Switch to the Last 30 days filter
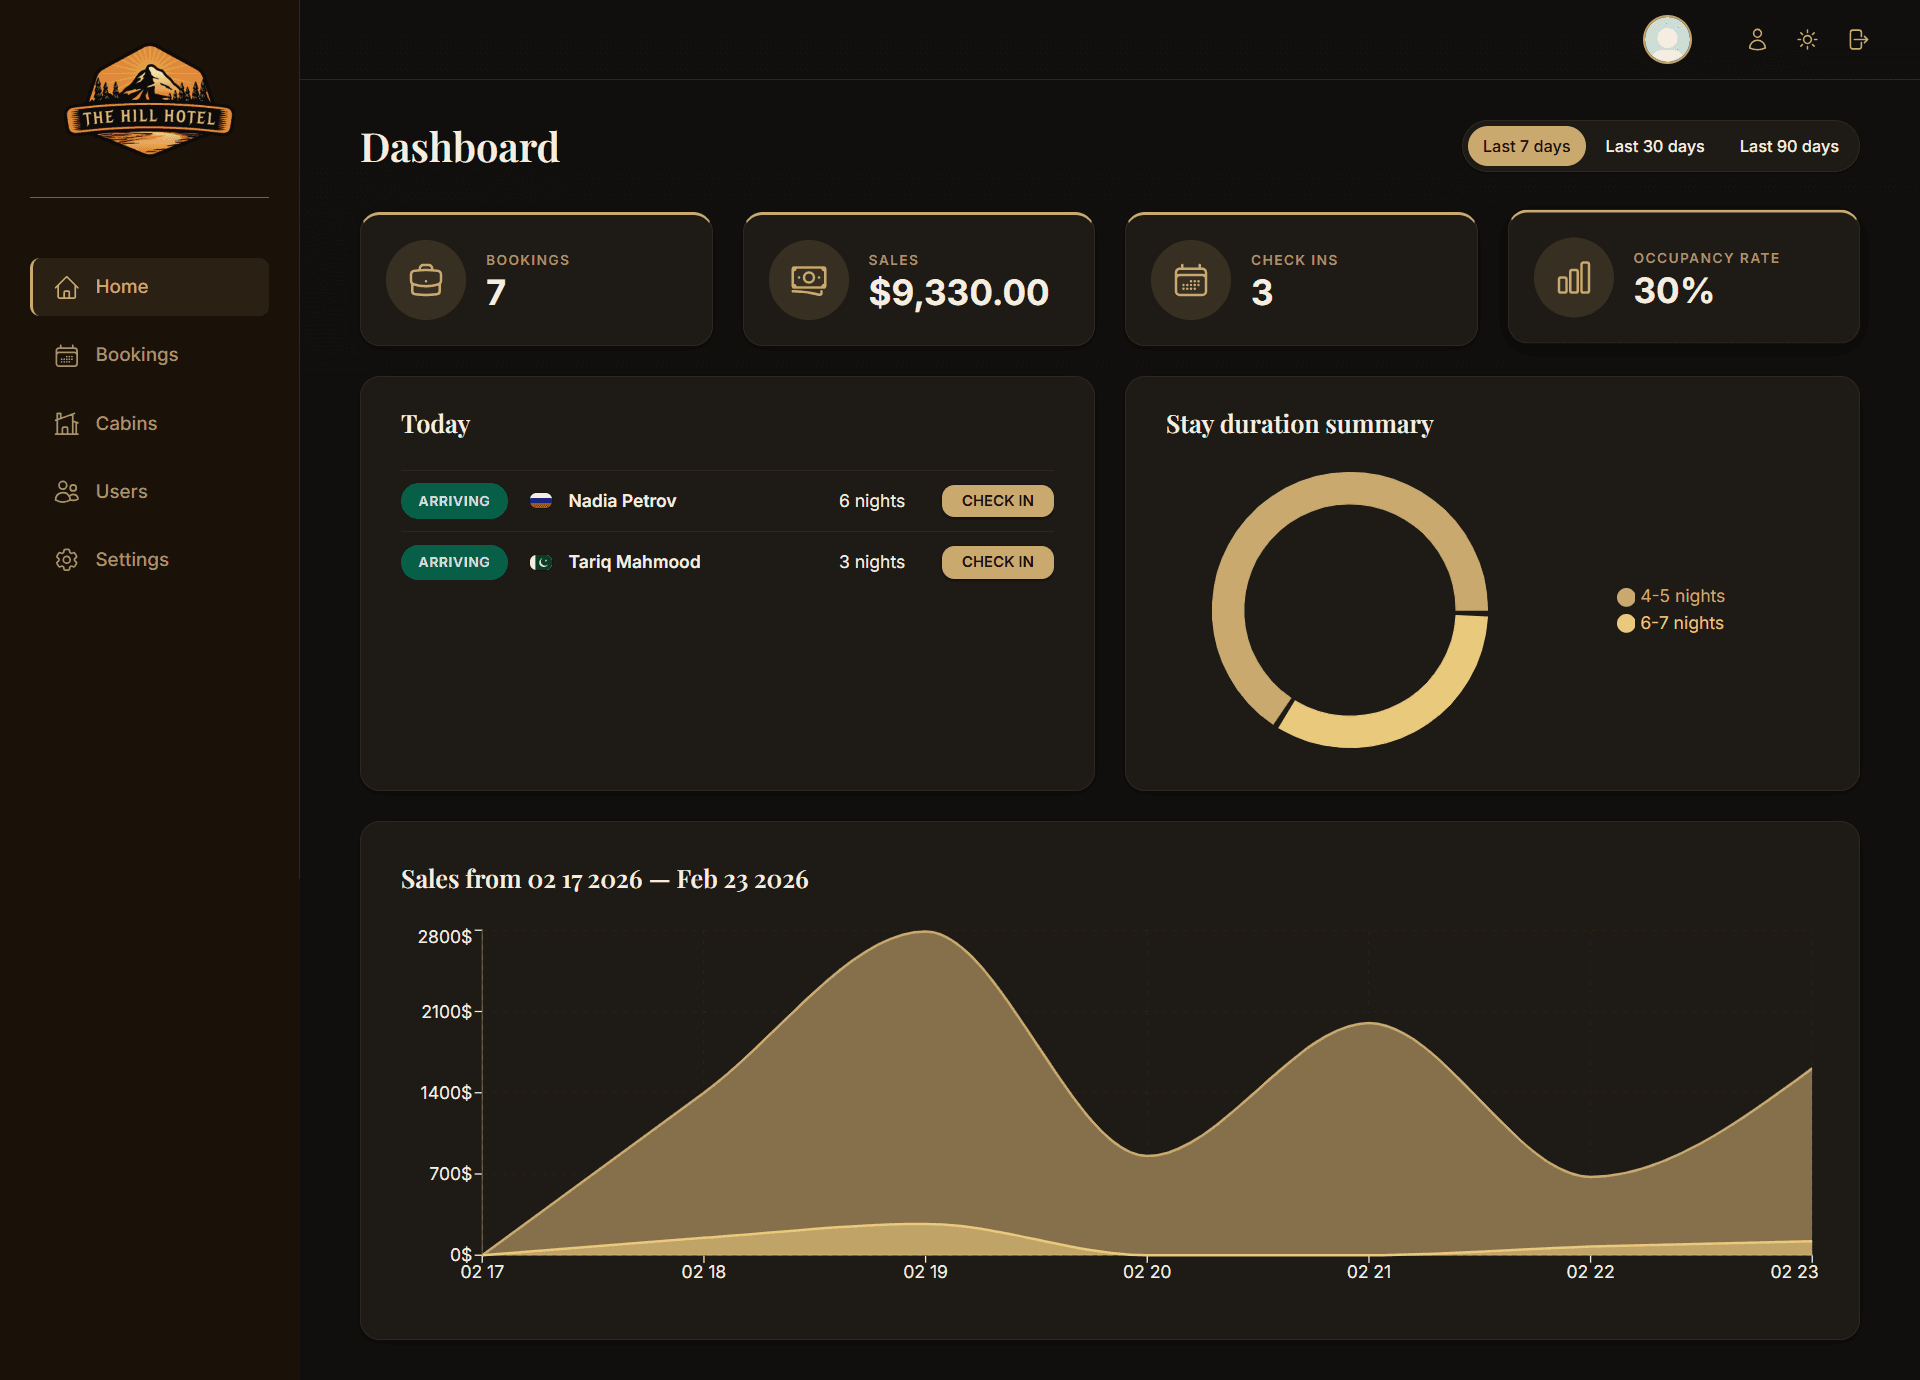Screen dimensions: 1920x1380 [x=1654, y=146]
